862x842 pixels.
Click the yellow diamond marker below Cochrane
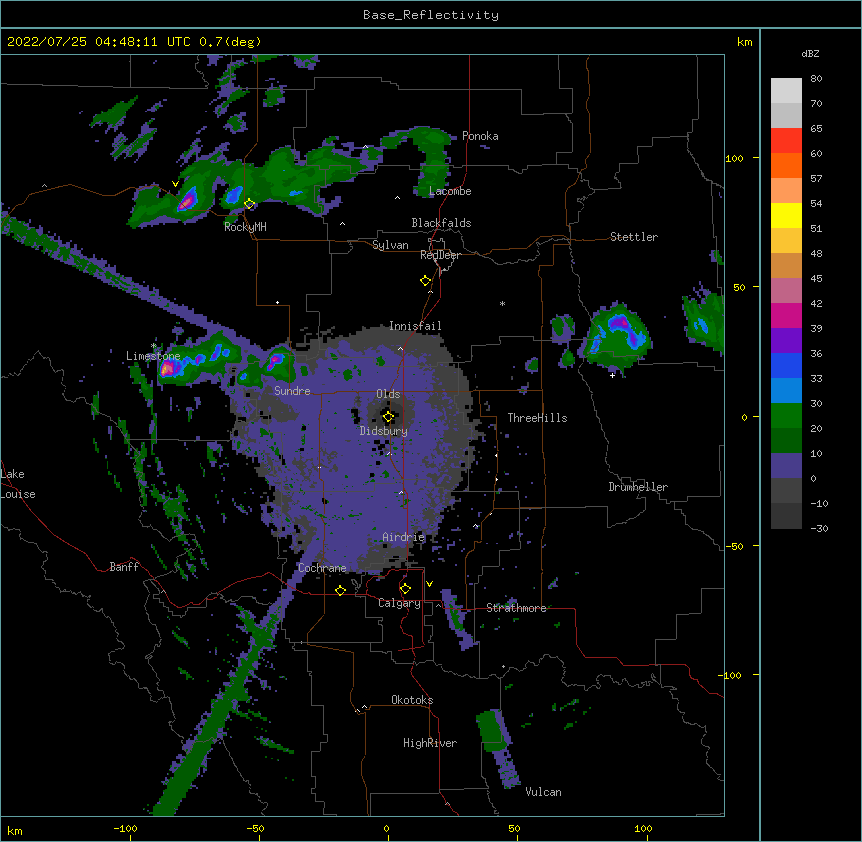click(x=340, y=590)
